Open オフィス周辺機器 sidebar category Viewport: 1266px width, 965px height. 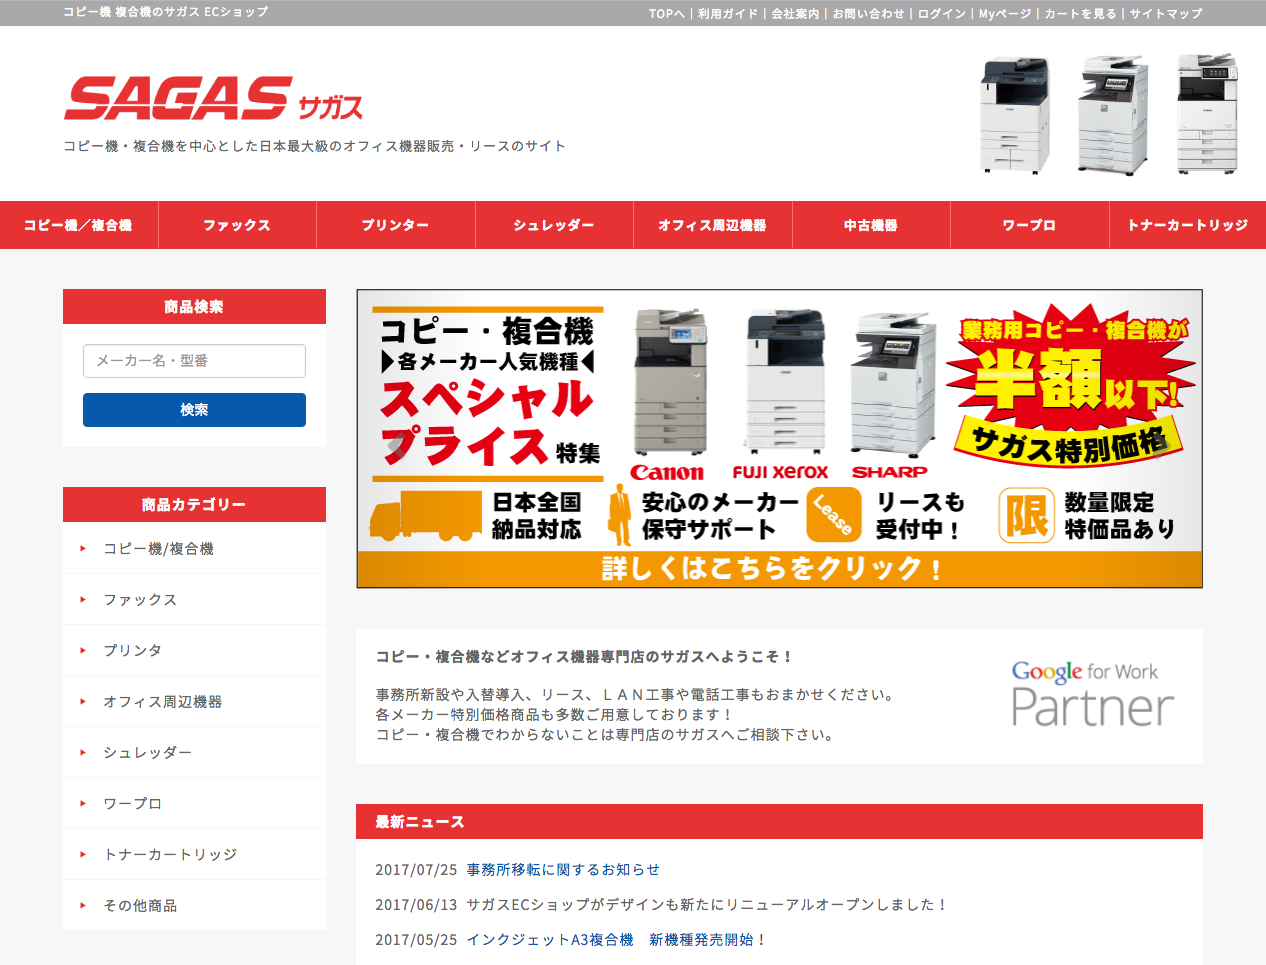(x=194, y=701)
